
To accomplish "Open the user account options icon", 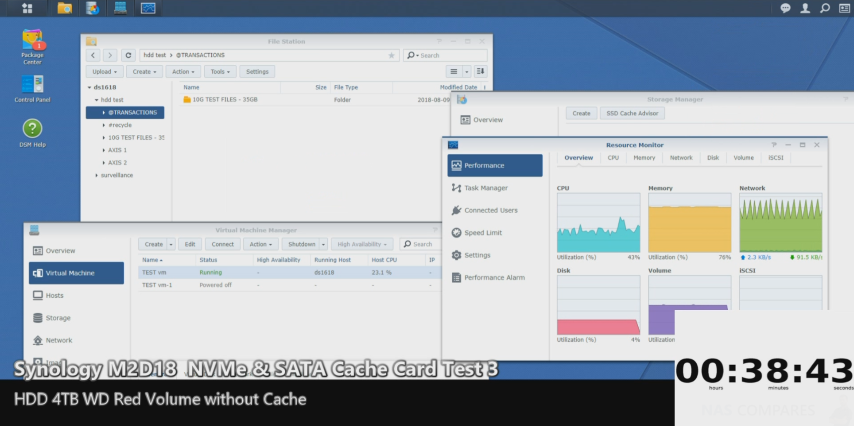I will tap(805, 8).
